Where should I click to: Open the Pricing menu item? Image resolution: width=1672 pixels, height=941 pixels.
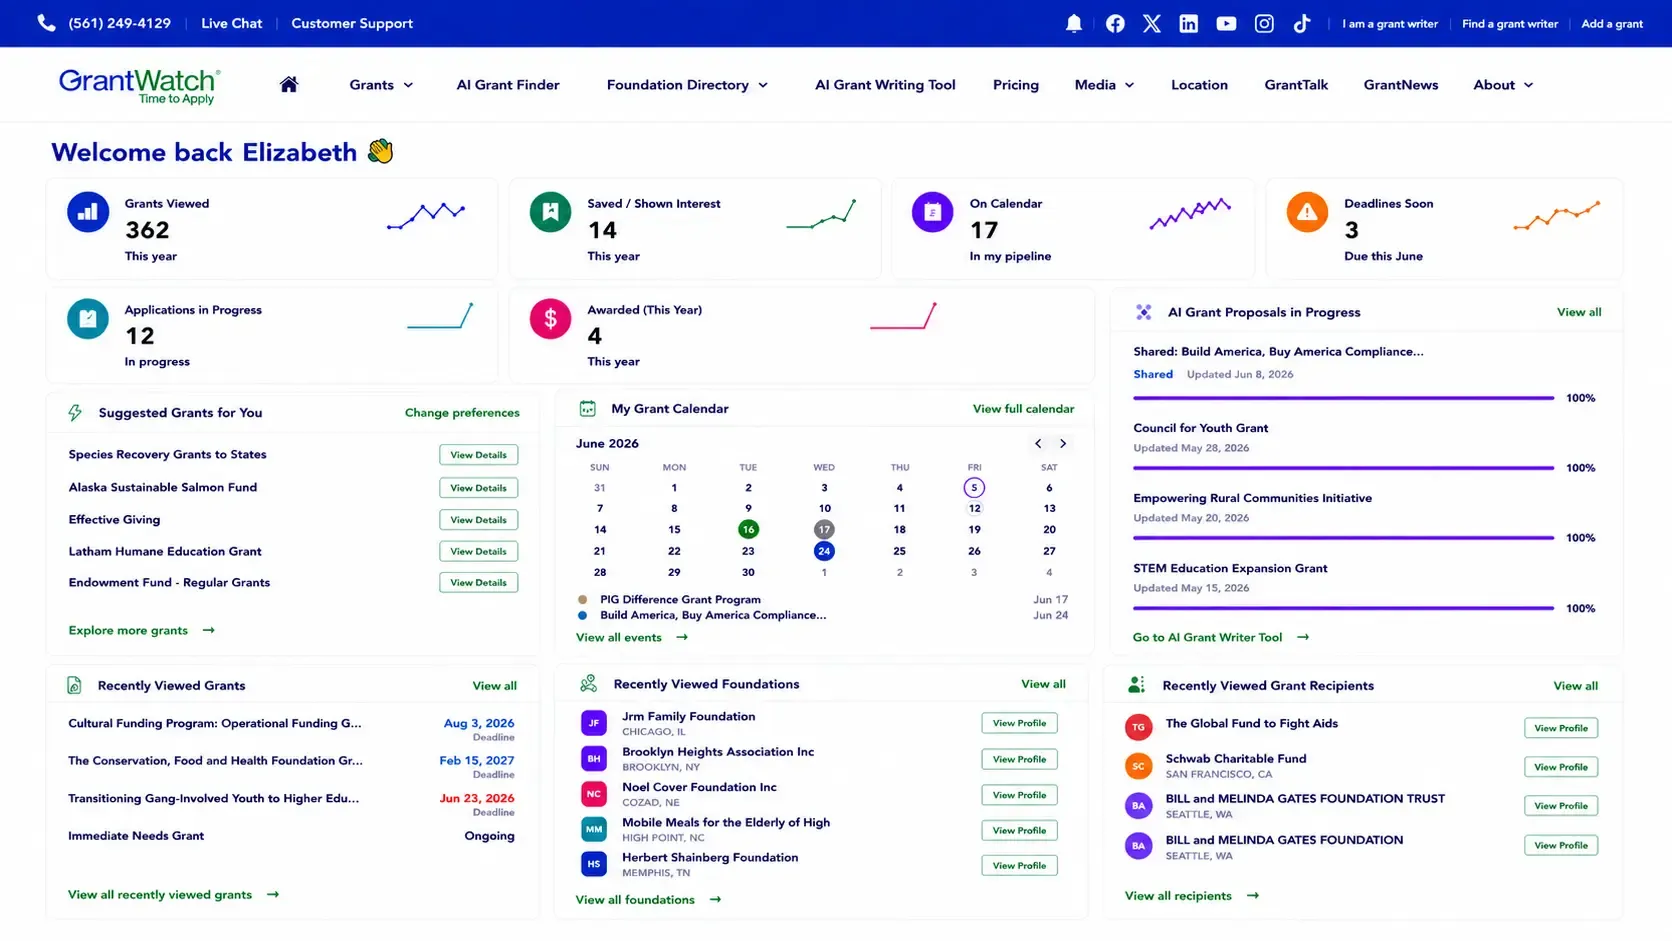pyautogui.click(x=1016, y=85)
